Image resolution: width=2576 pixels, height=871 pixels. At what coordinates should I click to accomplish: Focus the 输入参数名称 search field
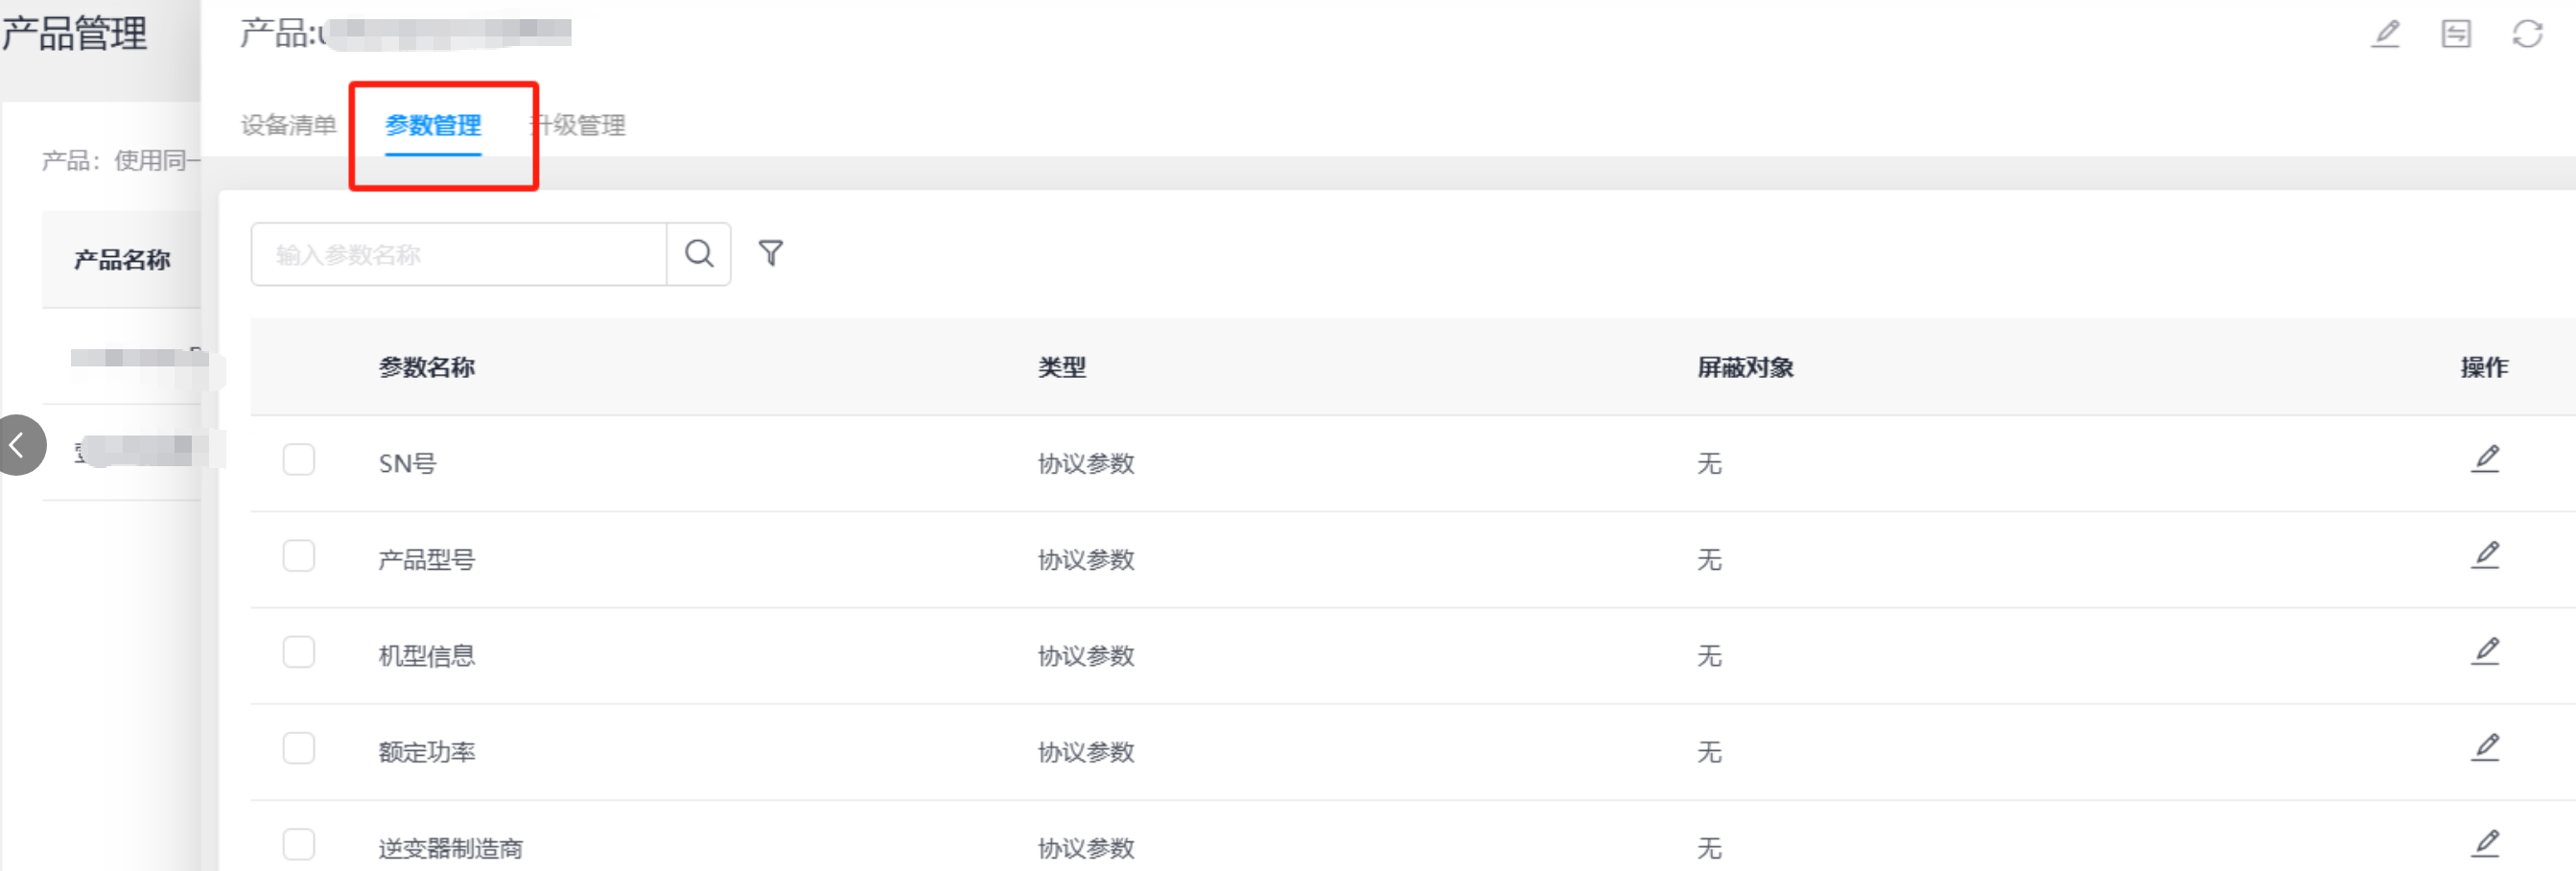point(459,254)
